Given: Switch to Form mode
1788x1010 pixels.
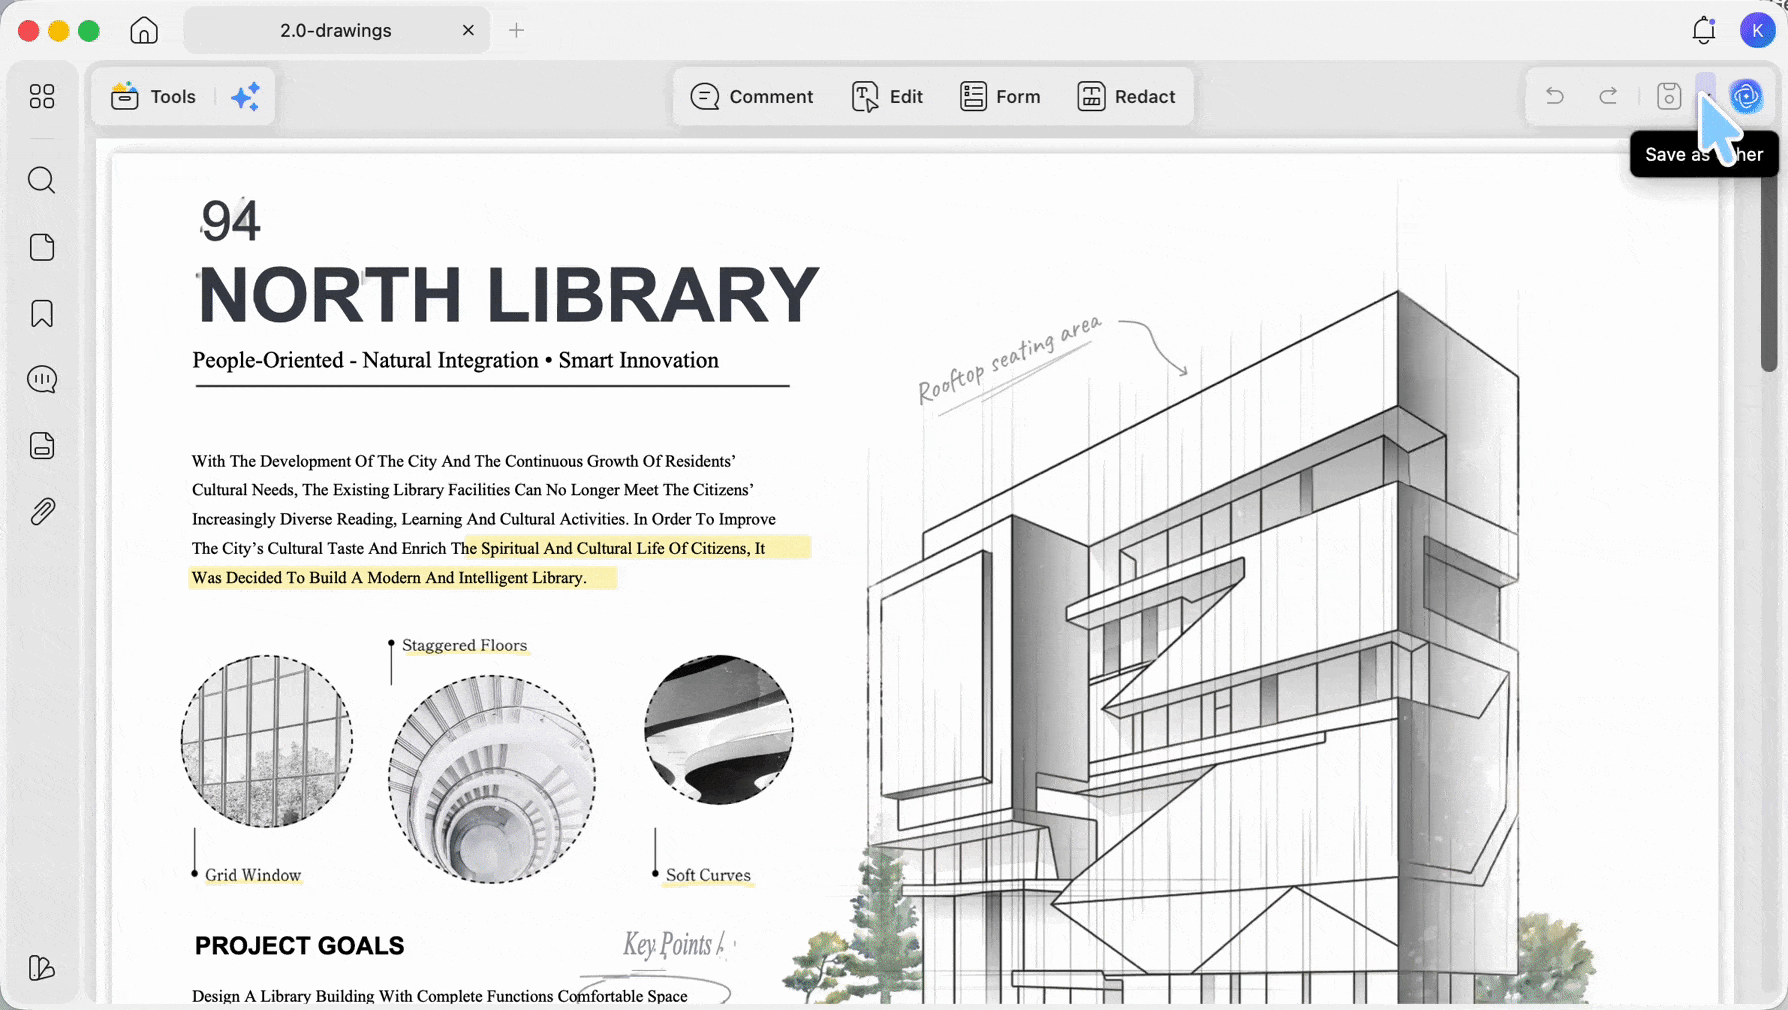Looking at the screenshot, I should pos(1000,96).
